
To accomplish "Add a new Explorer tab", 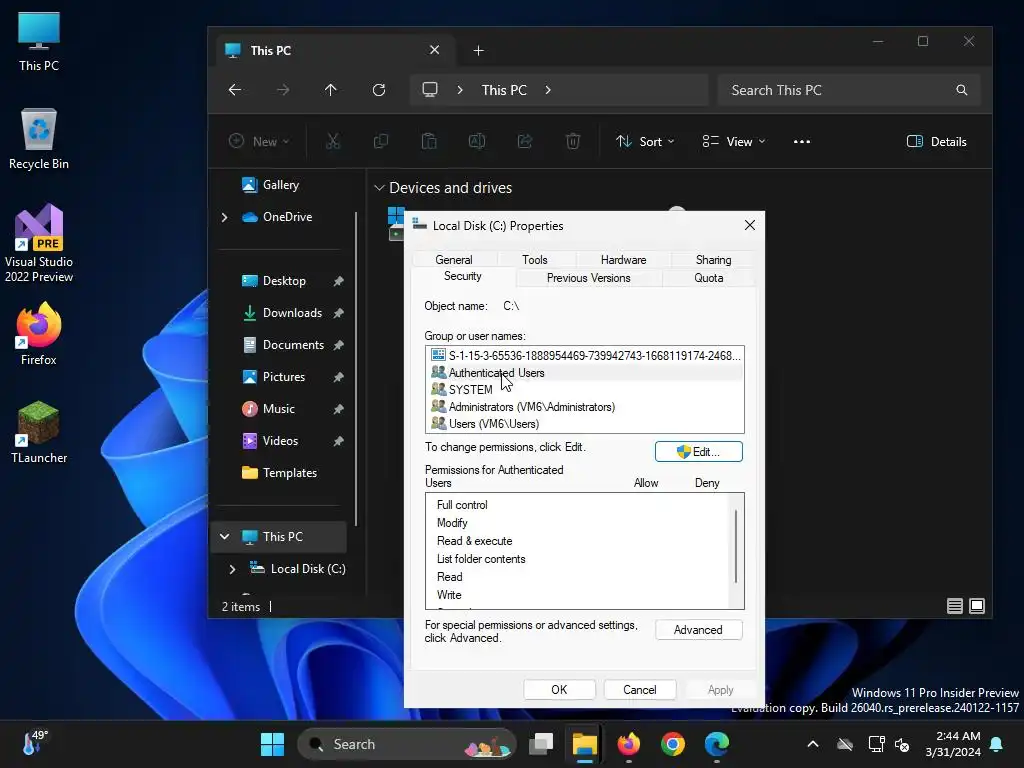I will [479, 51].
